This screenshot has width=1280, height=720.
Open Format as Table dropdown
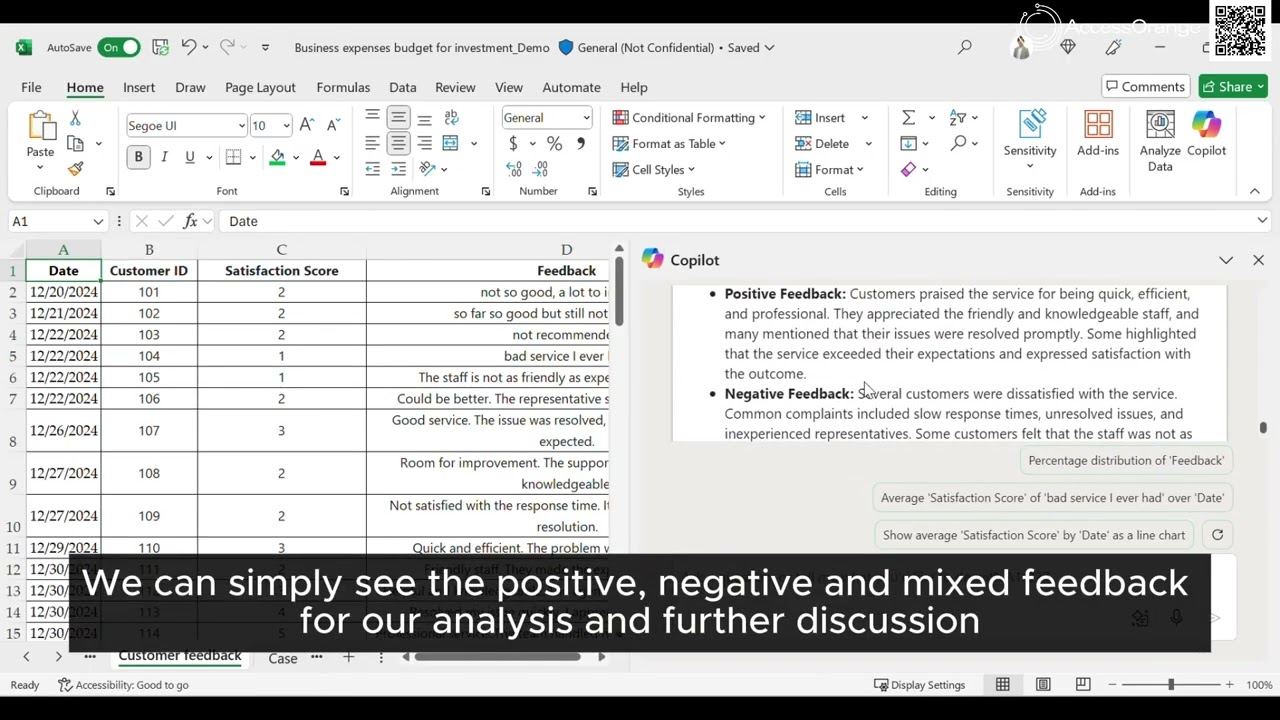pyautogui.click(x=669, y=144)
